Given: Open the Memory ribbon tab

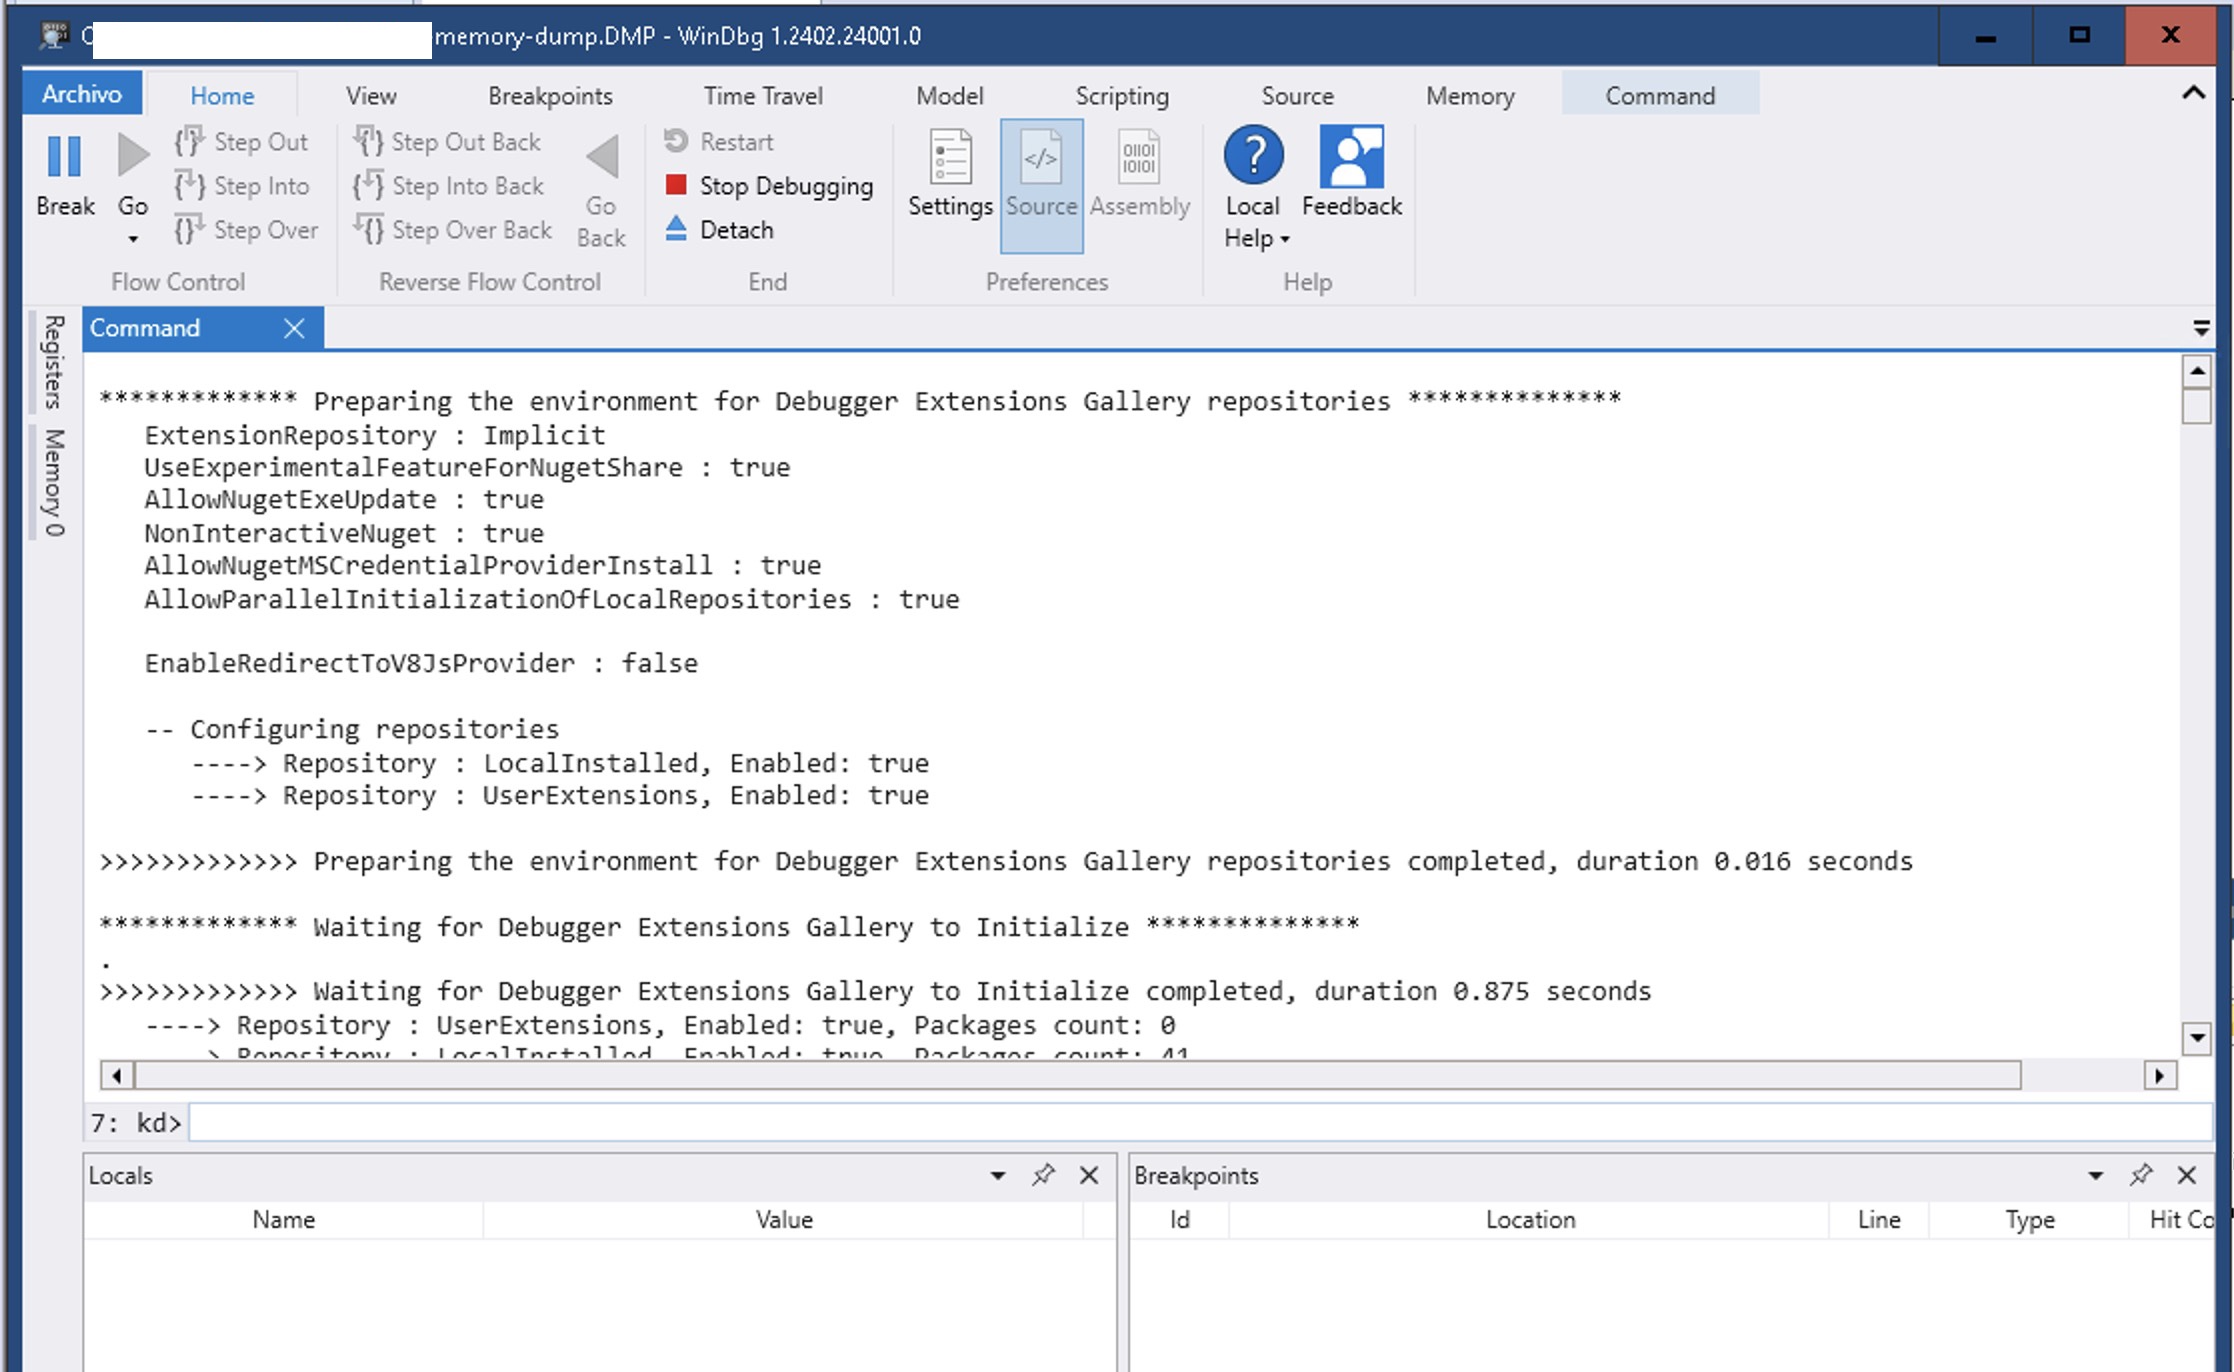Looking at the screenshot, I should 1470,96.
